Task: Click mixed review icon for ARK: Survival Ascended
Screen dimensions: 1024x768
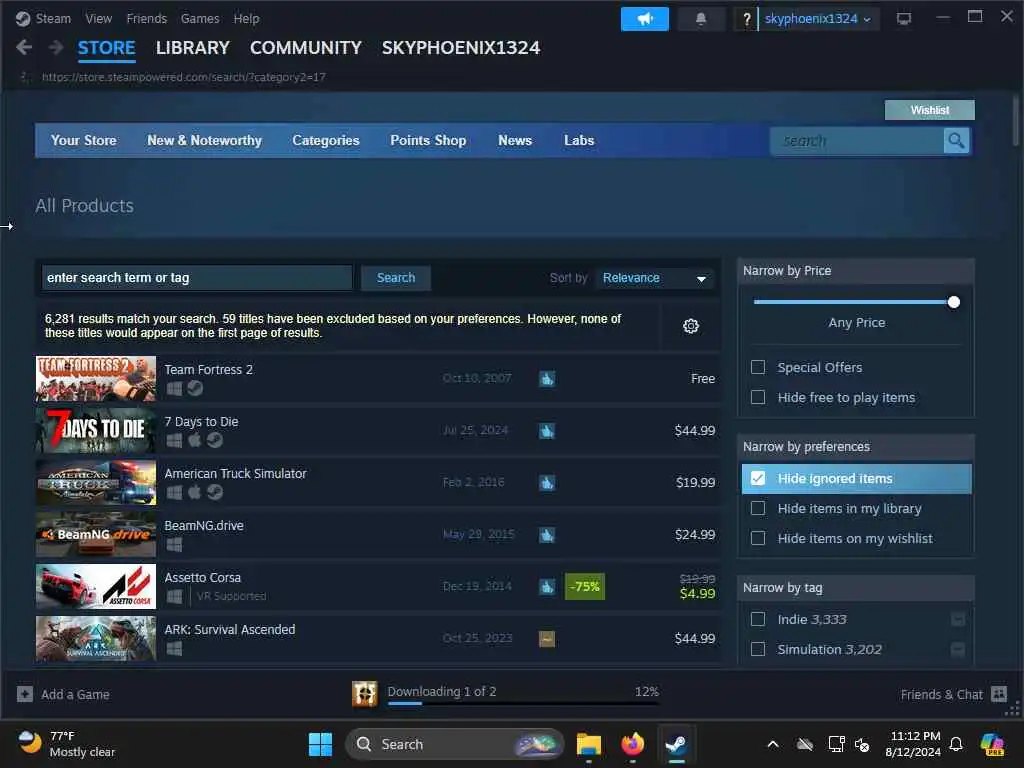Action: coord(547,639)
